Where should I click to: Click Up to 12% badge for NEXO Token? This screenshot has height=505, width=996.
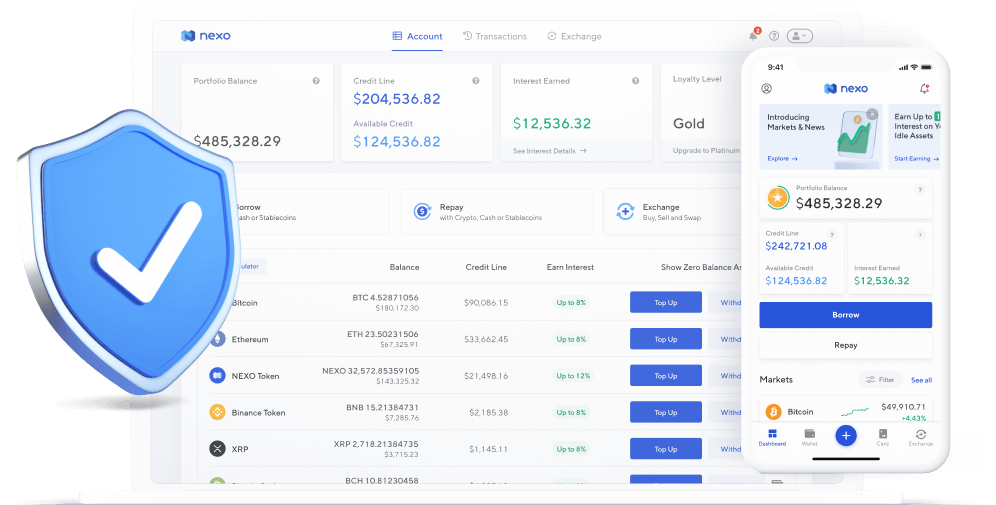tap(573, 376)
